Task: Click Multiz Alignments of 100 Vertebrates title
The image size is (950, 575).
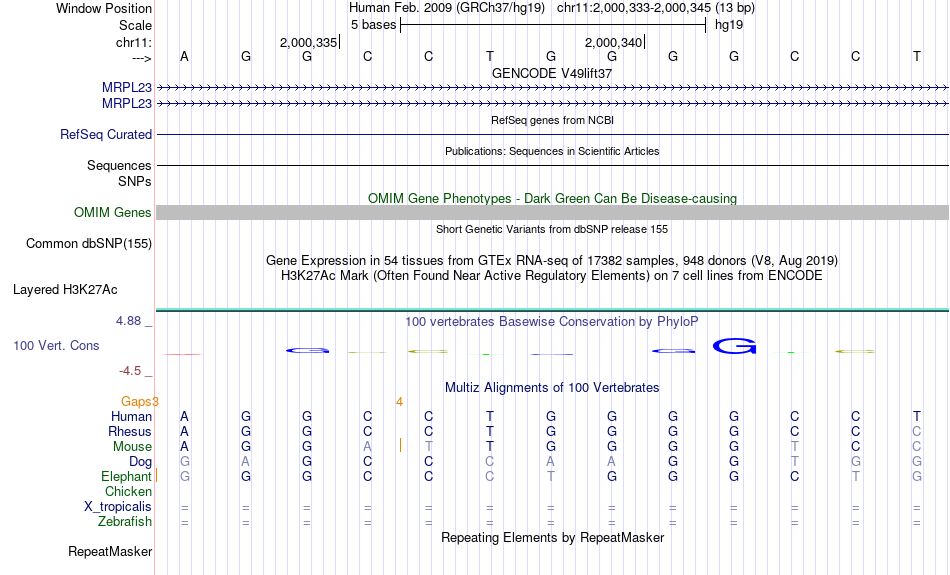Action: (x=552, y=387)
